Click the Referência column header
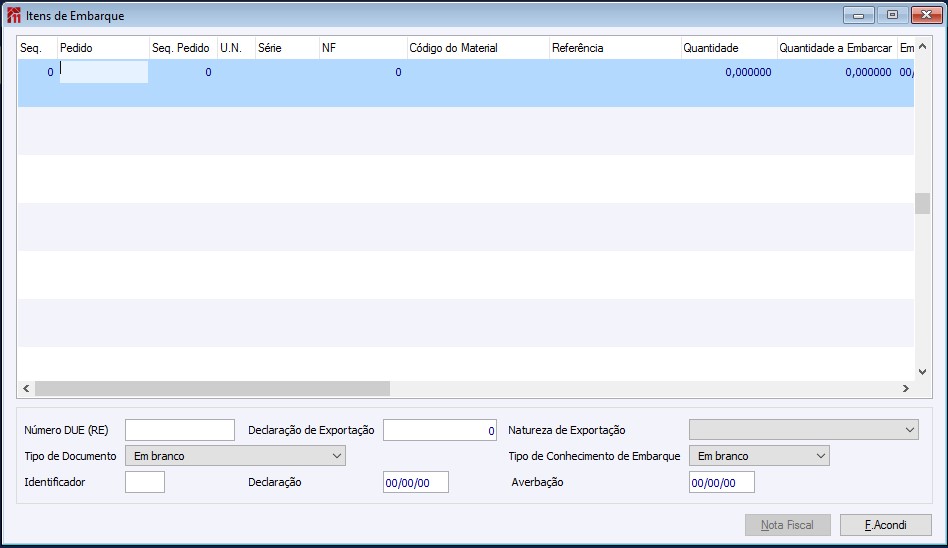The image size is (948, 548). (615, 48)
